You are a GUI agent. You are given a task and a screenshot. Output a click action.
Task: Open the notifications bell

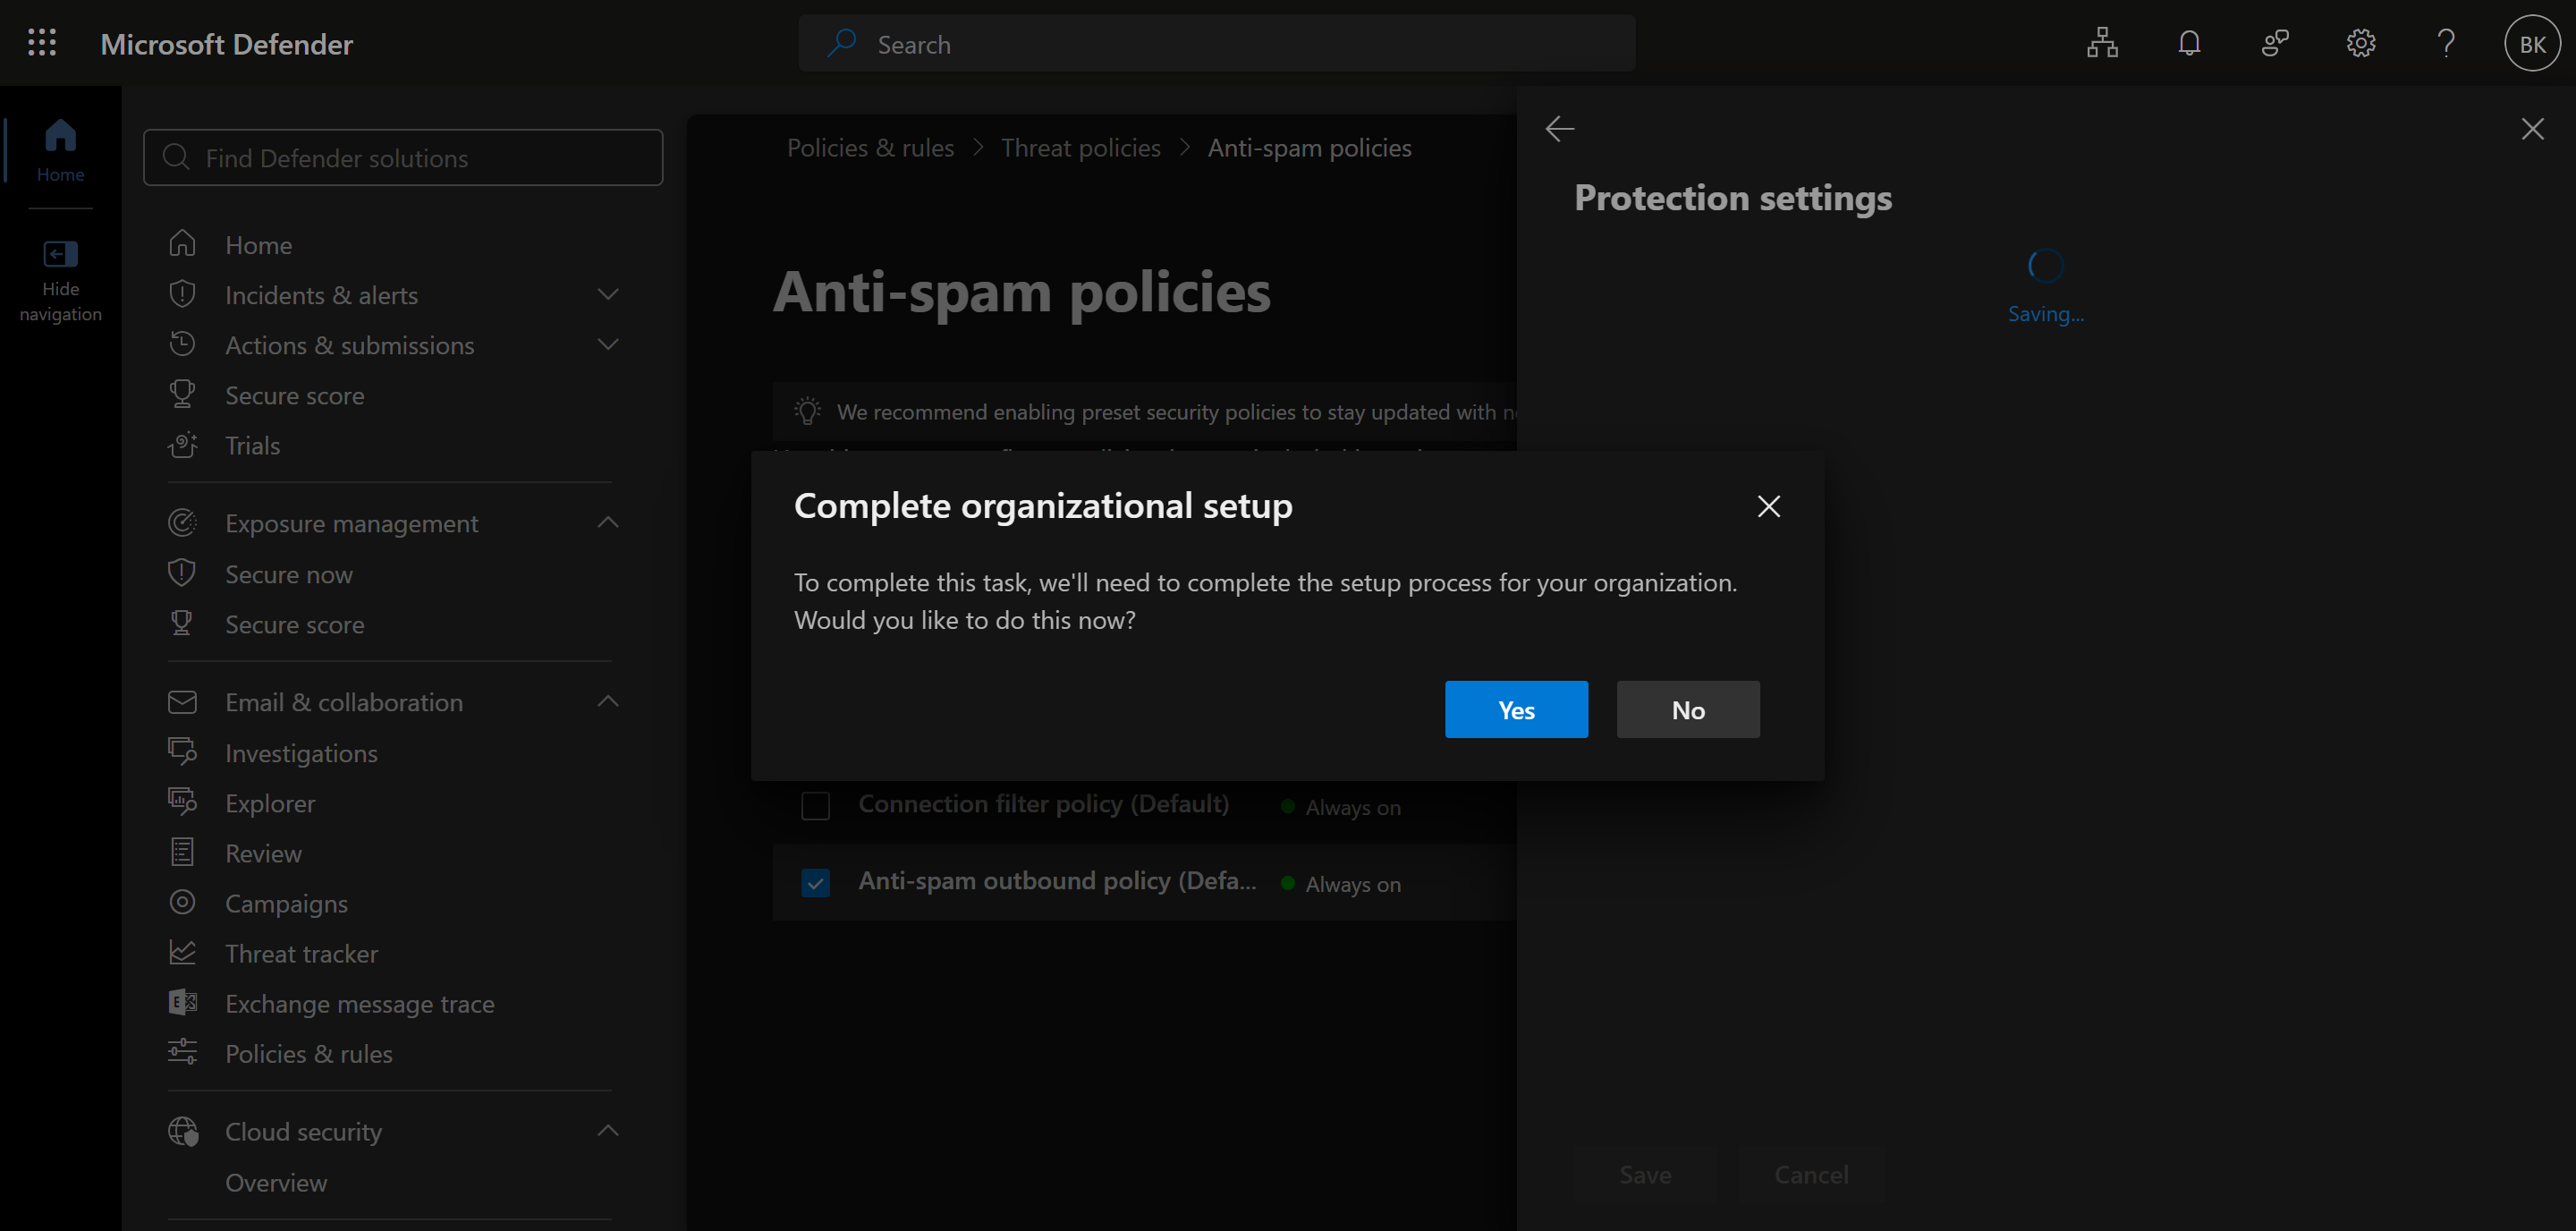pyautogui.click(x=2189, y=43)
